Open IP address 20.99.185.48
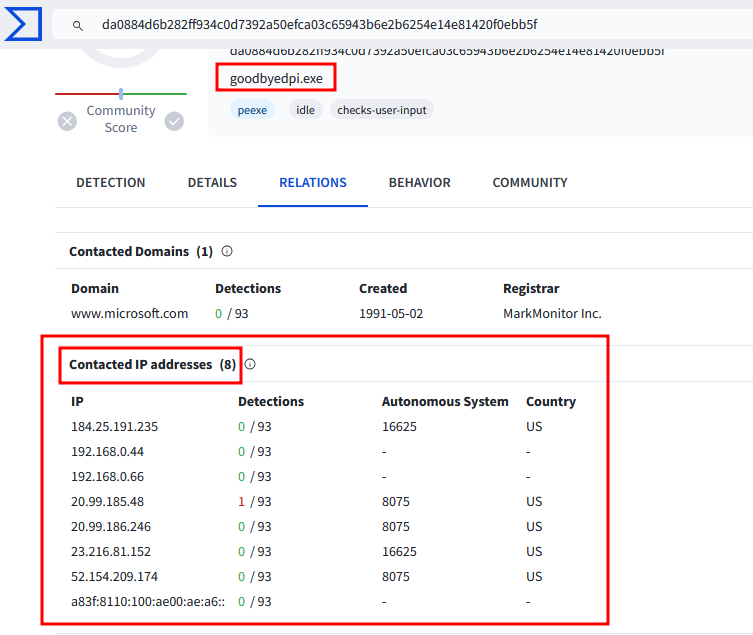The width and height of the screenshot is (753, 635). click(108, 502)
